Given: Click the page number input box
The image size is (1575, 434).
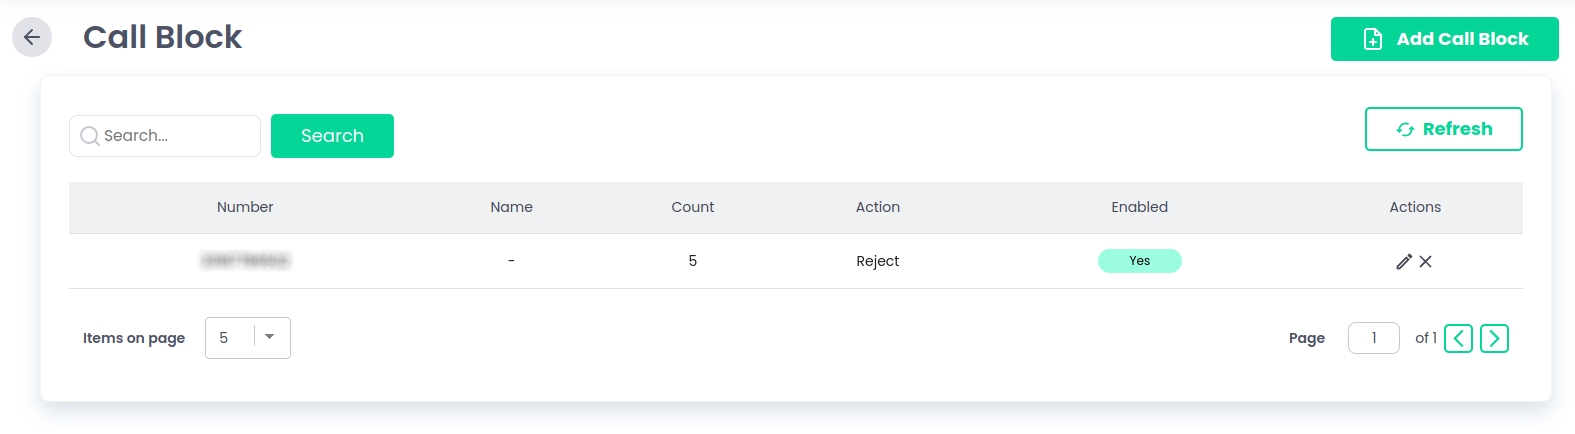Looking at the screenshot, I should pyautogui.click(x=1373, y=338).
